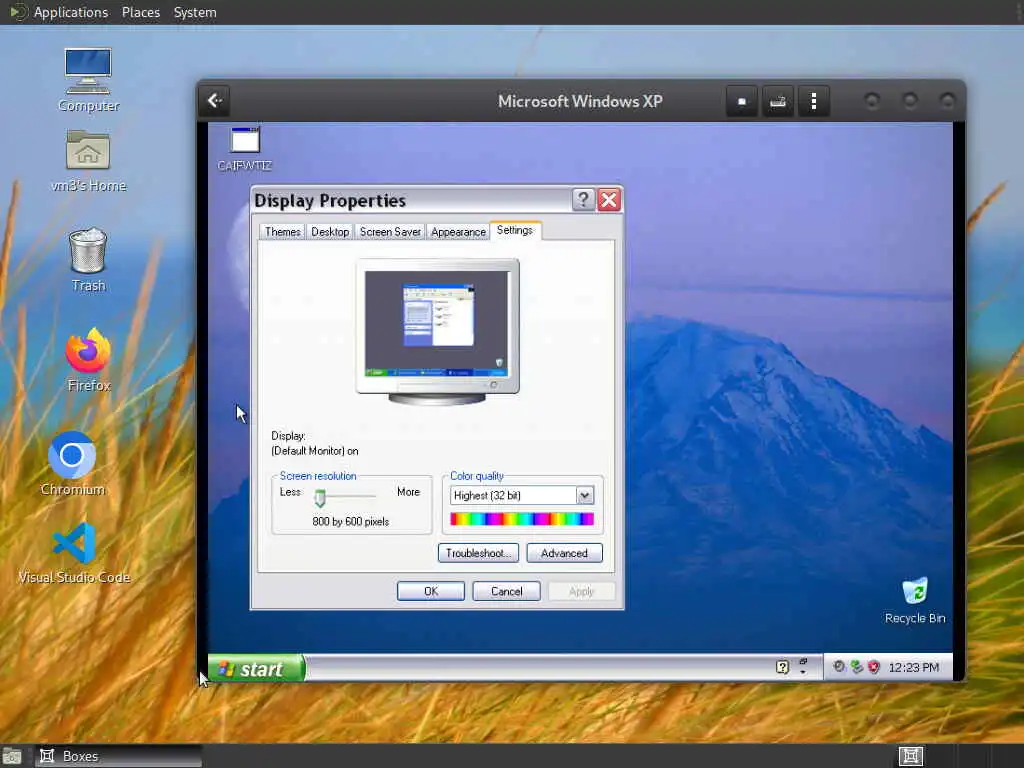Confirm with the OK button
The width and height of the screenshot is (1024, 768).
pyautogui.click(x=431, y=591)
